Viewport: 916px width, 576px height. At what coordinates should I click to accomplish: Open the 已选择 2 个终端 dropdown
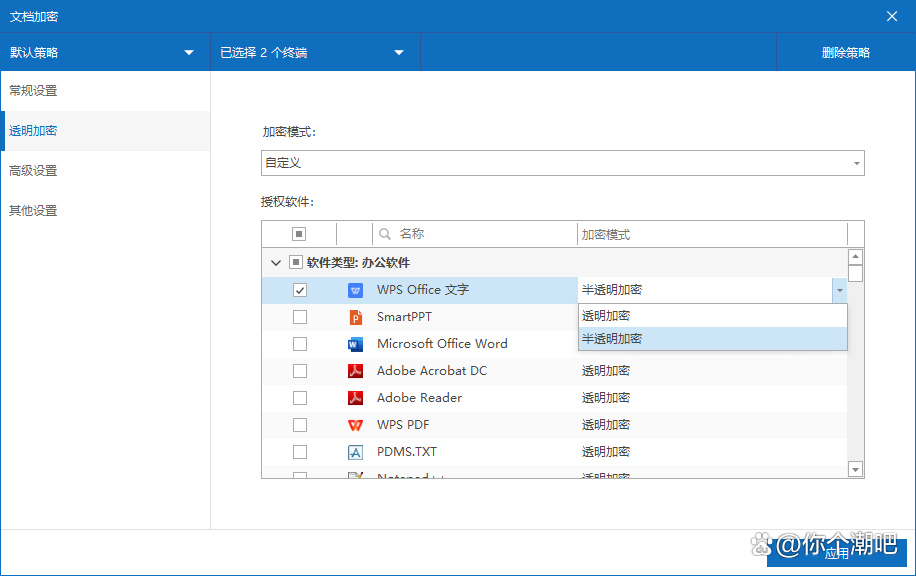398,53
